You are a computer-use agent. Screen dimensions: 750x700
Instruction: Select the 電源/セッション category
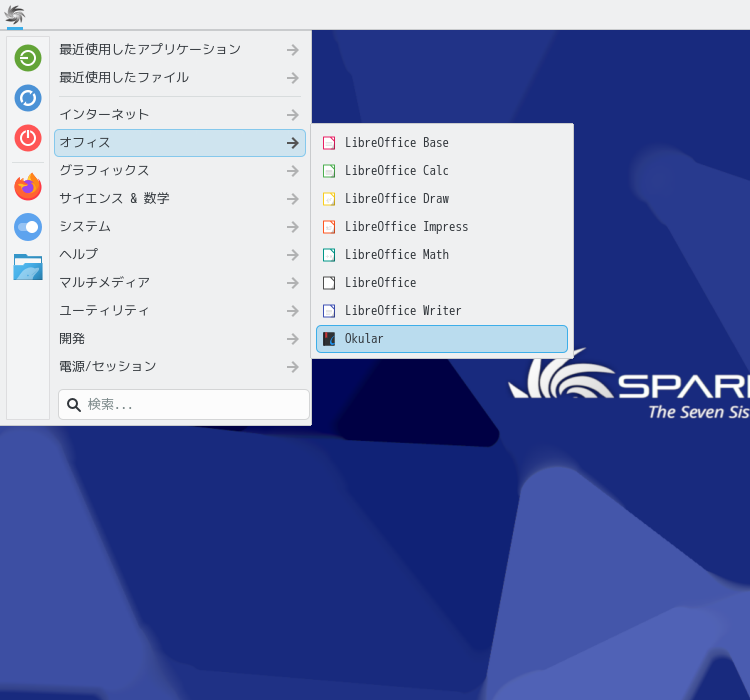click(x=180, y=367)
